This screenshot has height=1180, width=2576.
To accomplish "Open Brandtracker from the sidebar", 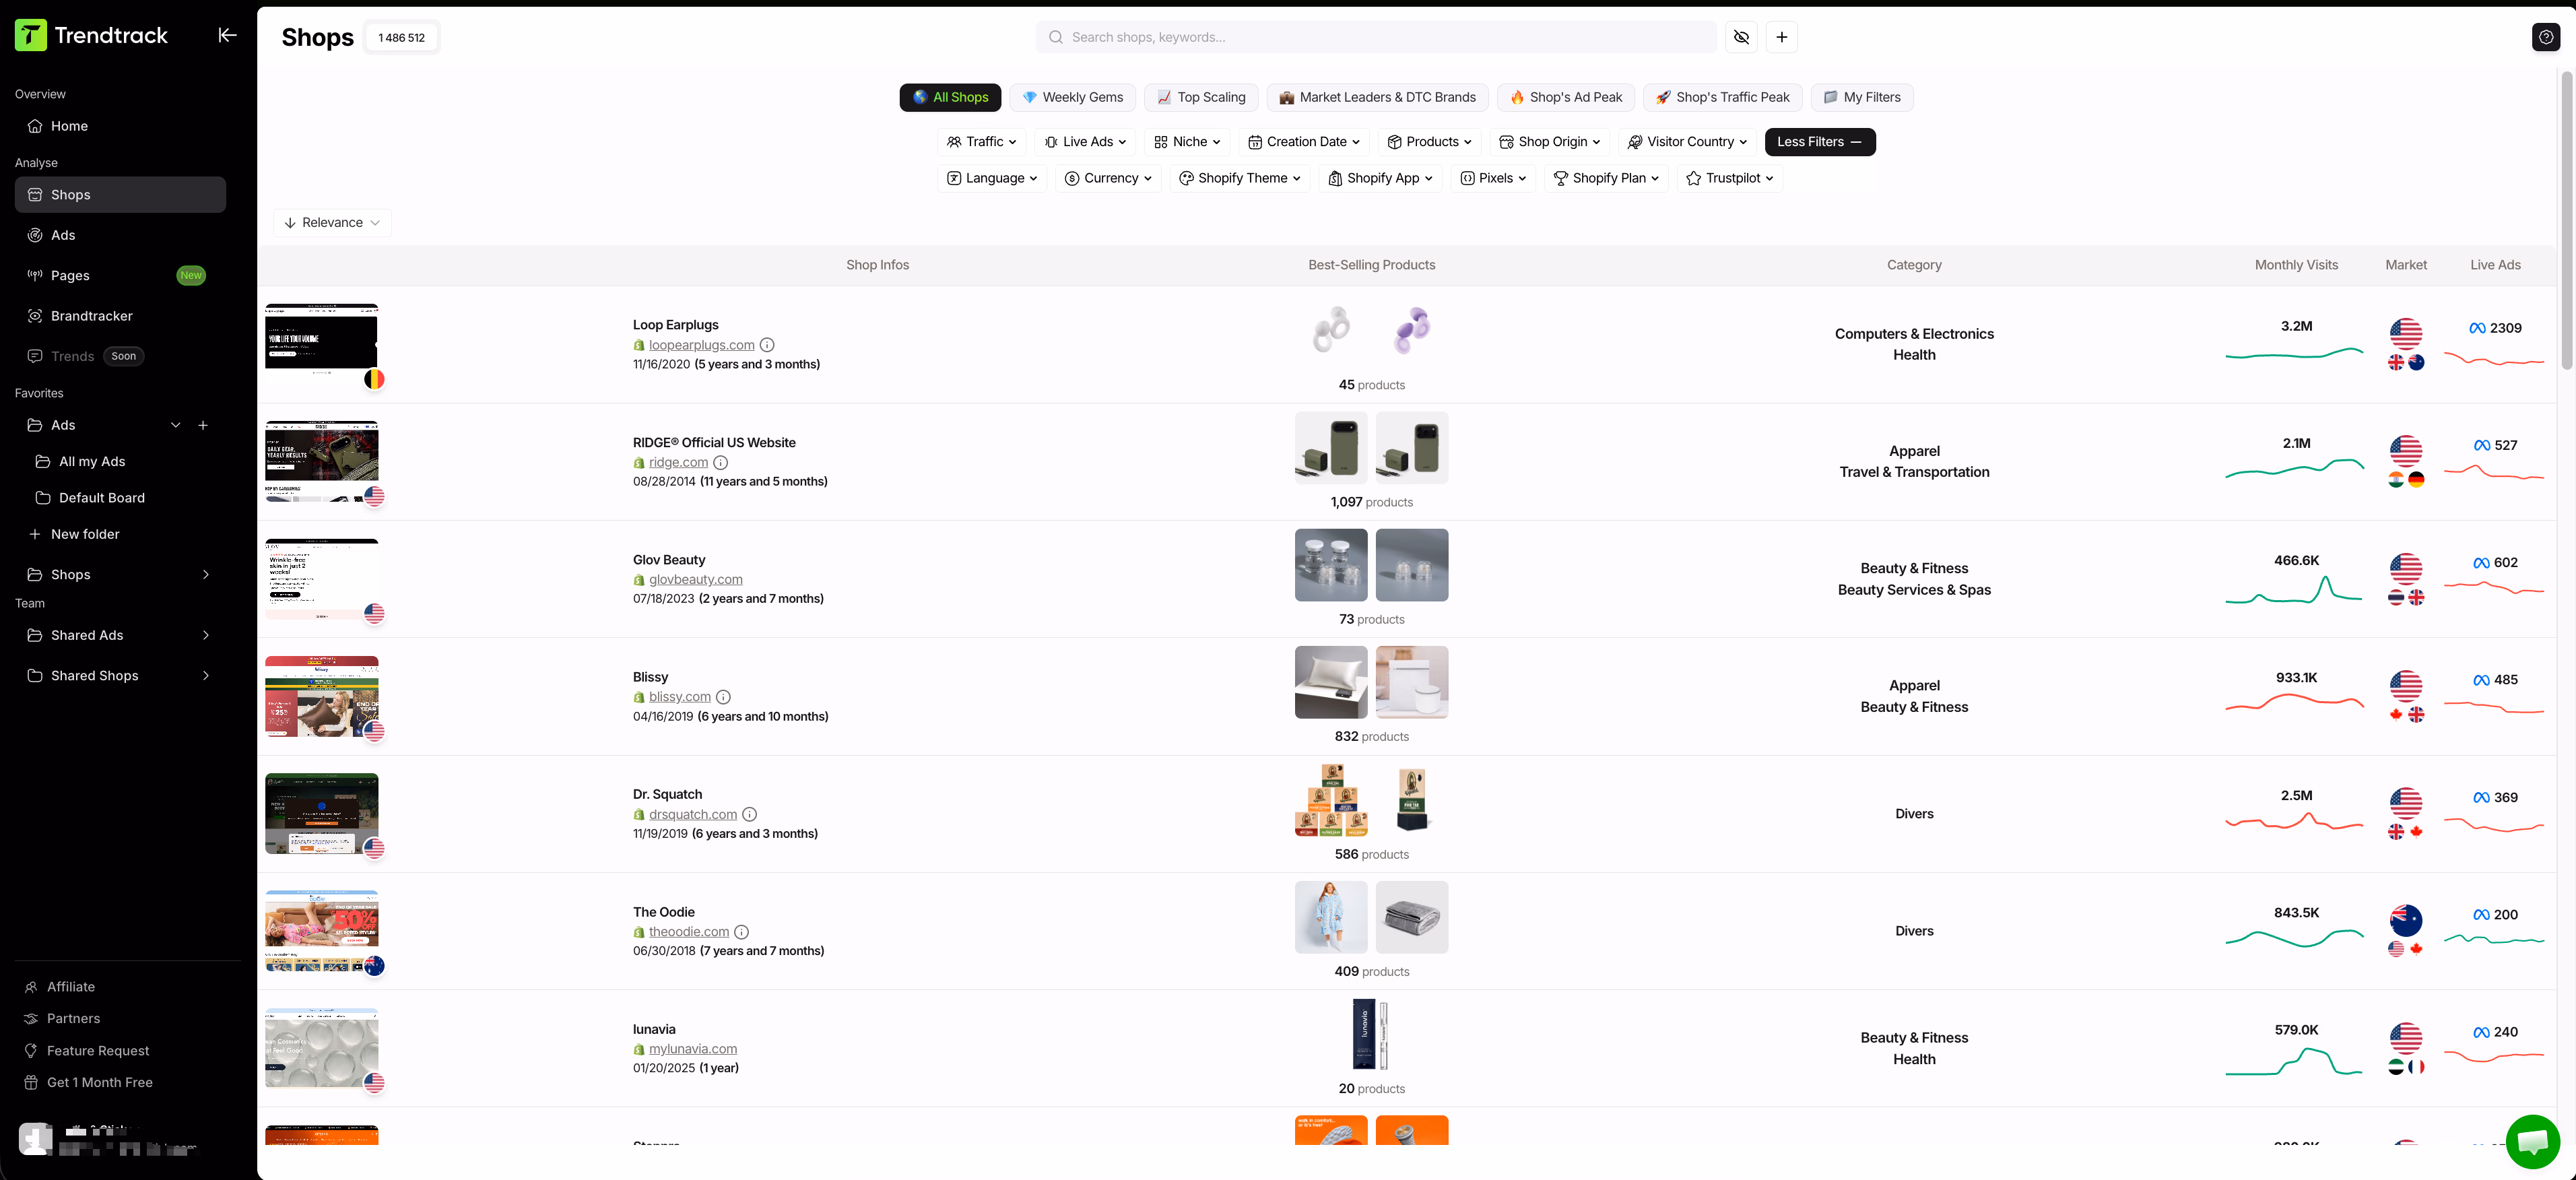I will [92, 315].
